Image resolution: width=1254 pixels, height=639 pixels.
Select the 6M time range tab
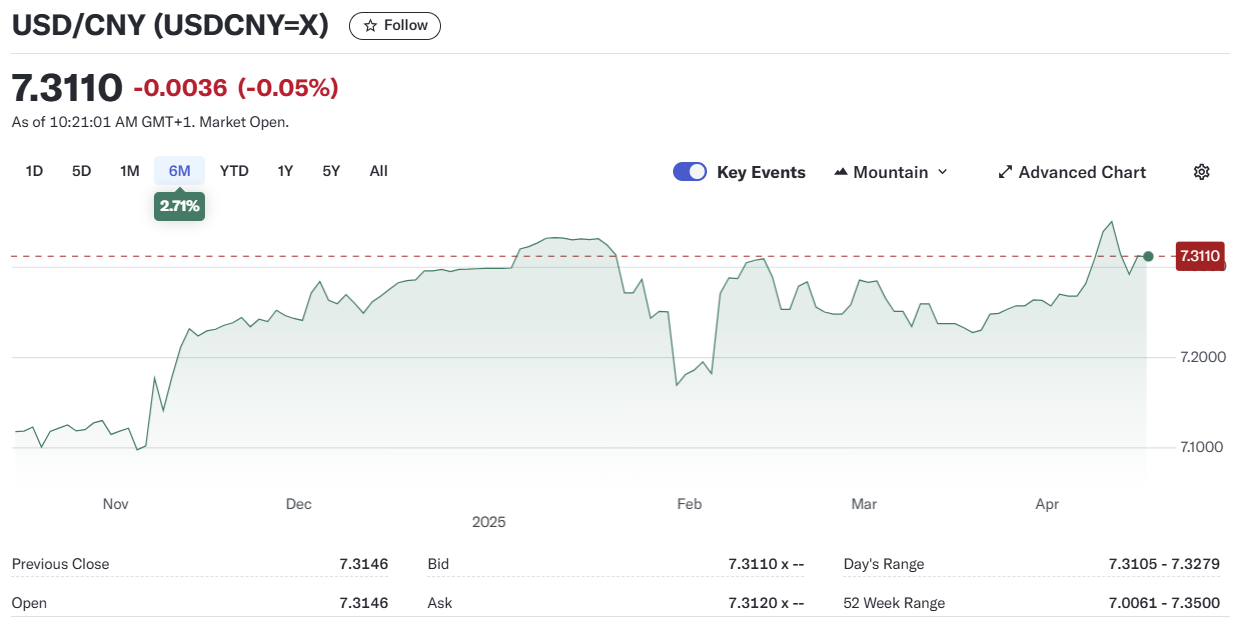tap(179, 171)
